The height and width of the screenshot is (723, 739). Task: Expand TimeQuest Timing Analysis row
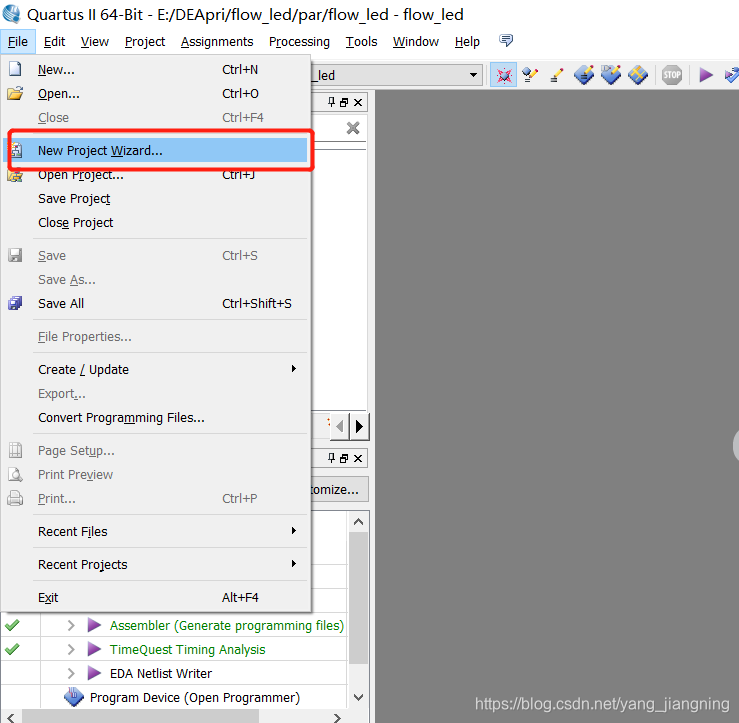click(71, 649)
